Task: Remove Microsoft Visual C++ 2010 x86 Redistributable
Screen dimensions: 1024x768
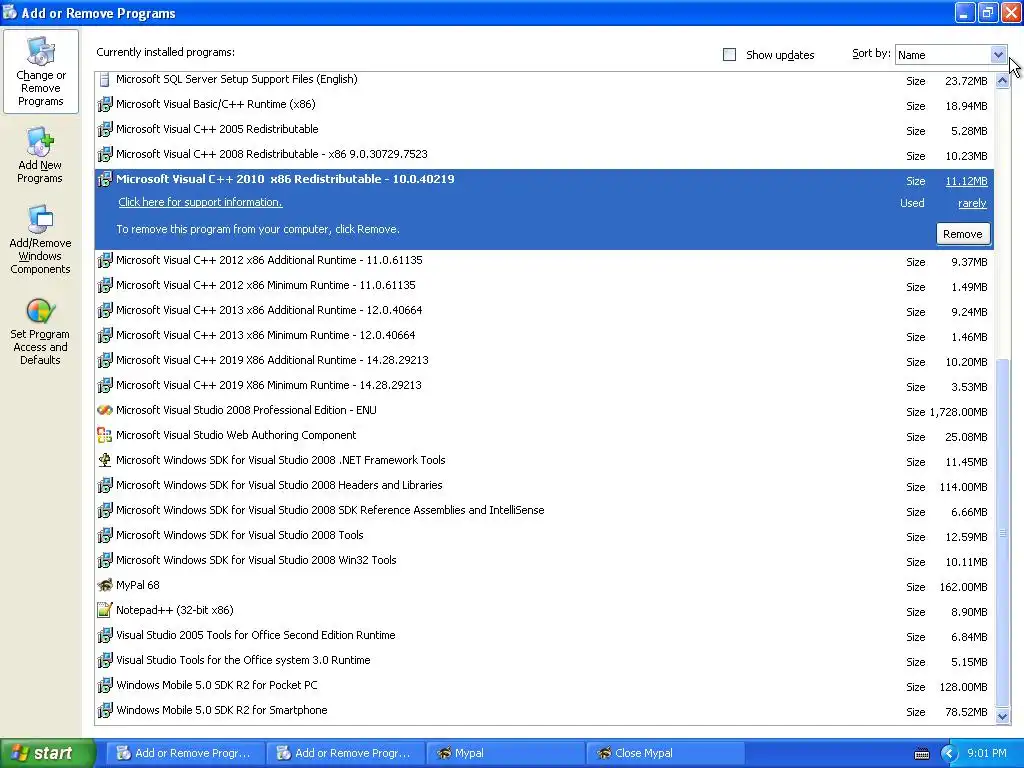Action: [x=963, y=234]
